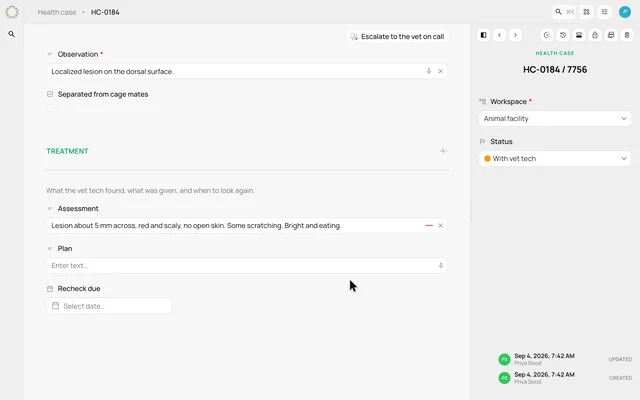Viewport: 640px width, 400px height.
Task: Click the HC-0184 / 7756 title
Action: click(555, 69)
